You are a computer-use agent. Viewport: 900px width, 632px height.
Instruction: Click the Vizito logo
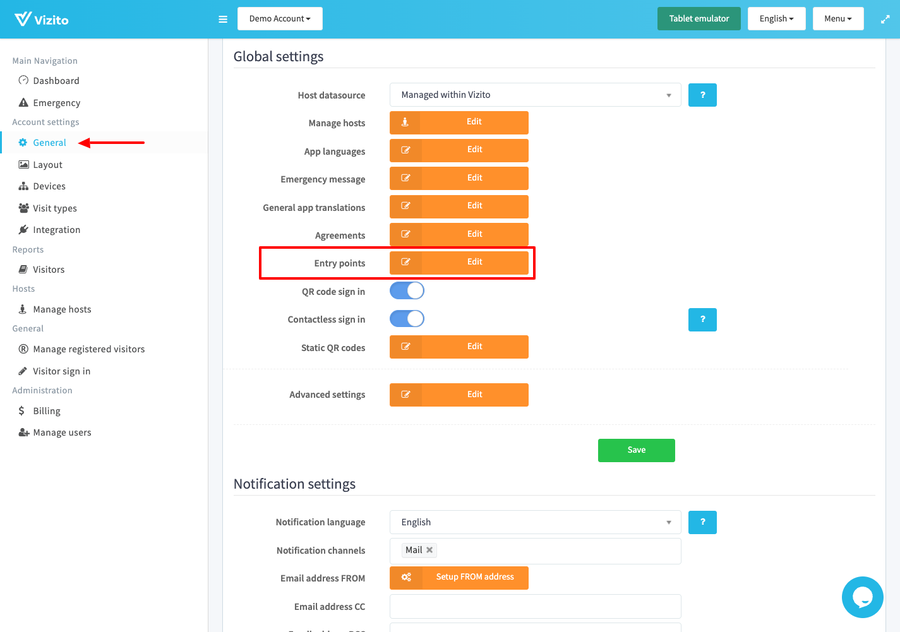[x=42, y=19]
